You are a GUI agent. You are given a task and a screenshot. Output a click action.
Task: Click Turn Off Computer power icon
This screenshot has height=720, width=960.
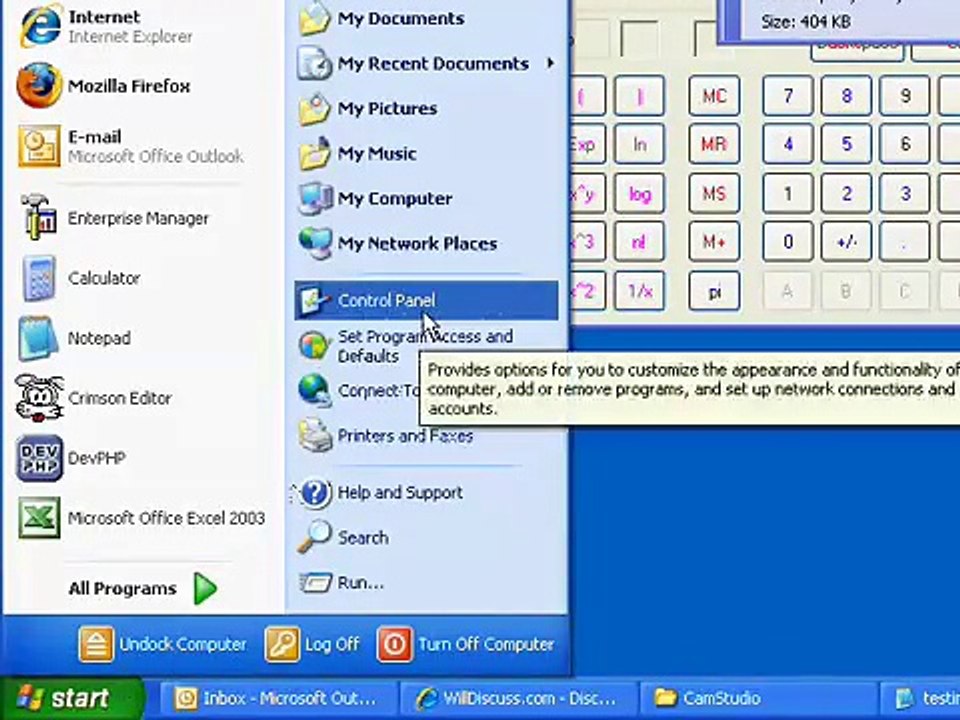pos(394,644)
